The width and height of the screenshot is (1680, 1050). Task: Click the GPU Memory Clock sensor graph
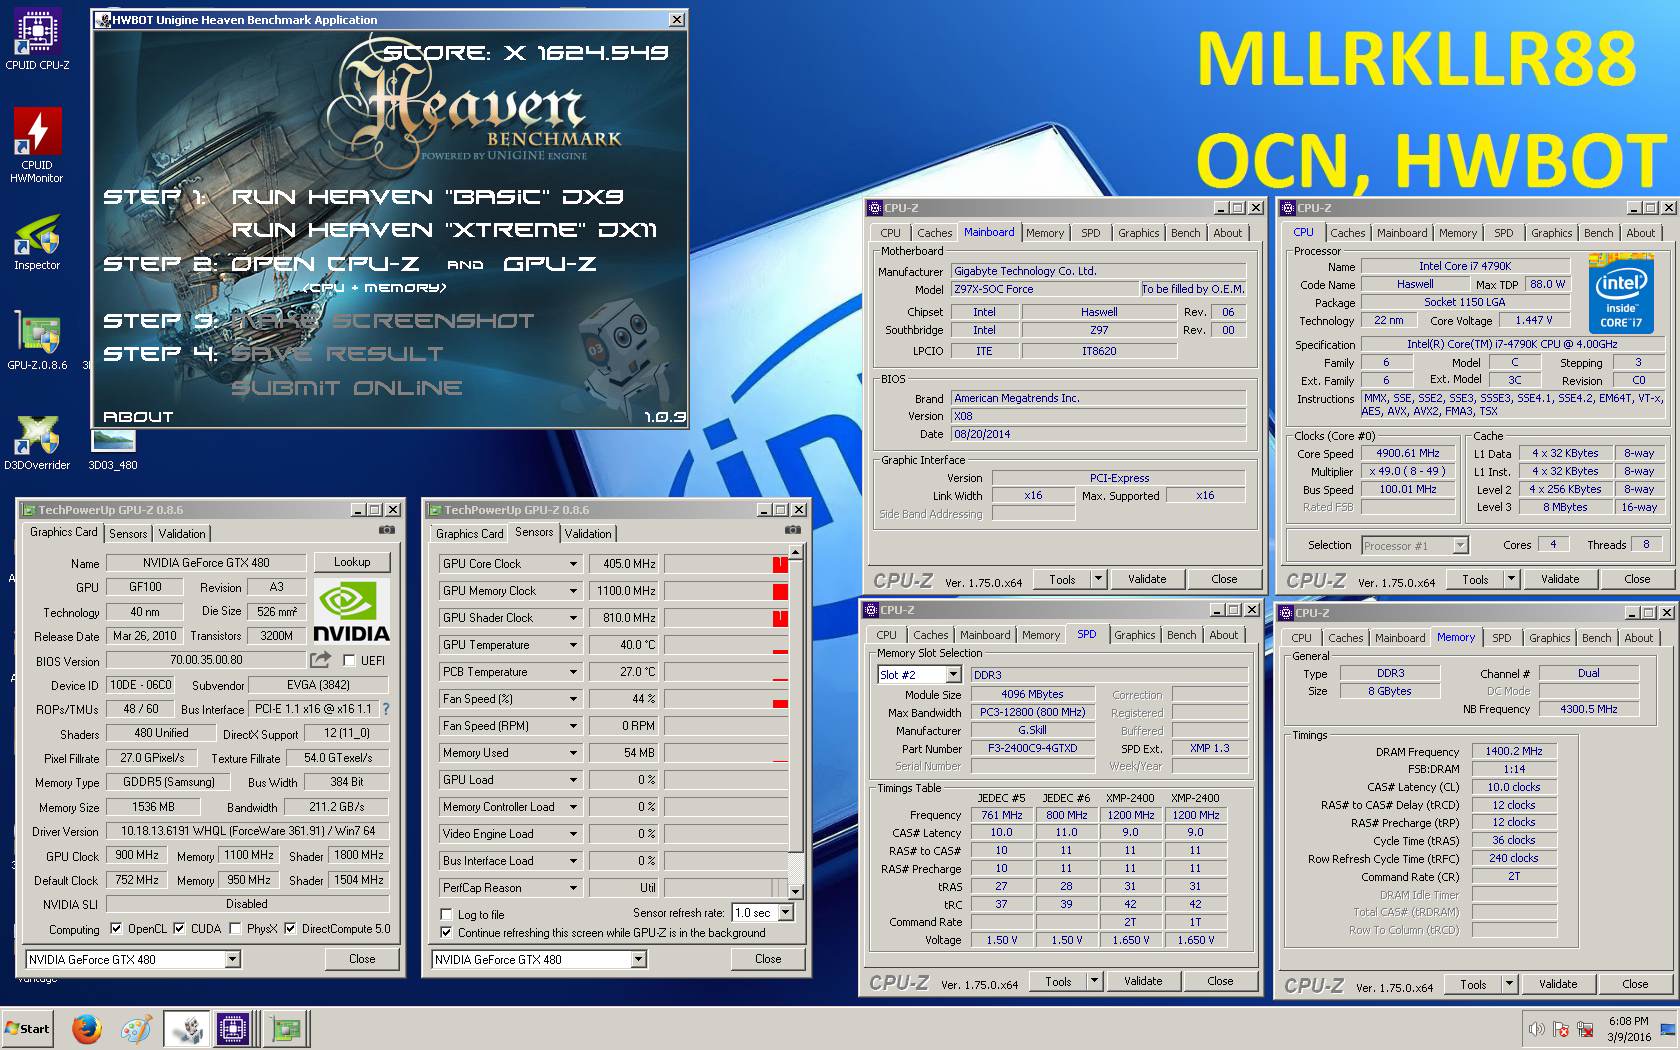tap(726, 591)
